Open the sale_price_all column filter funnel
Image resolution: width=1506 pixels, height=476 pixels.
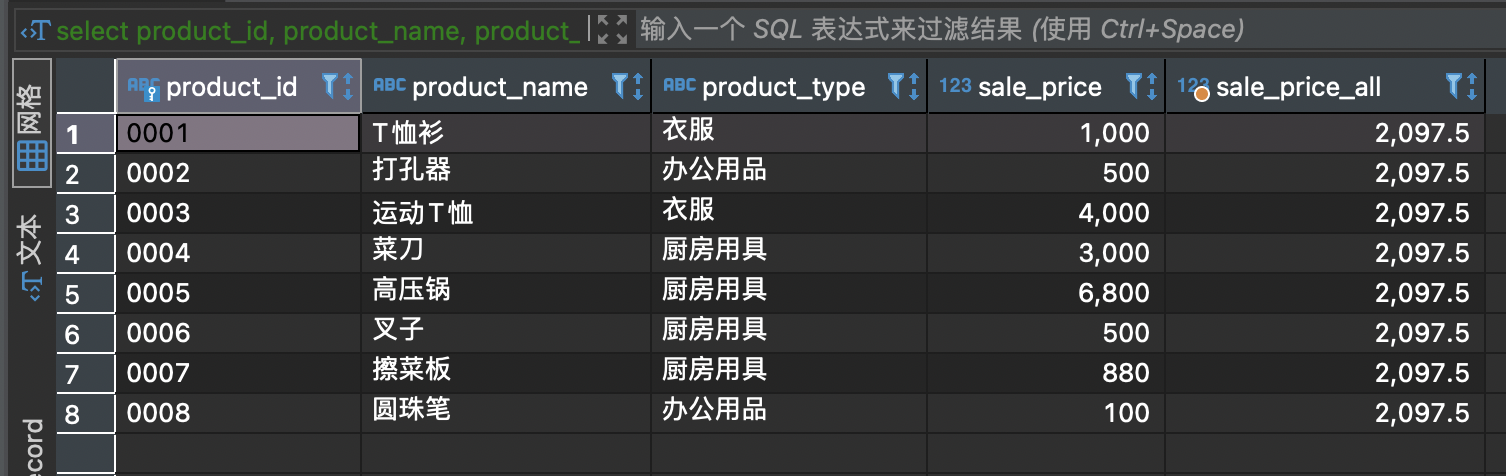click(x=1455, y=87)
